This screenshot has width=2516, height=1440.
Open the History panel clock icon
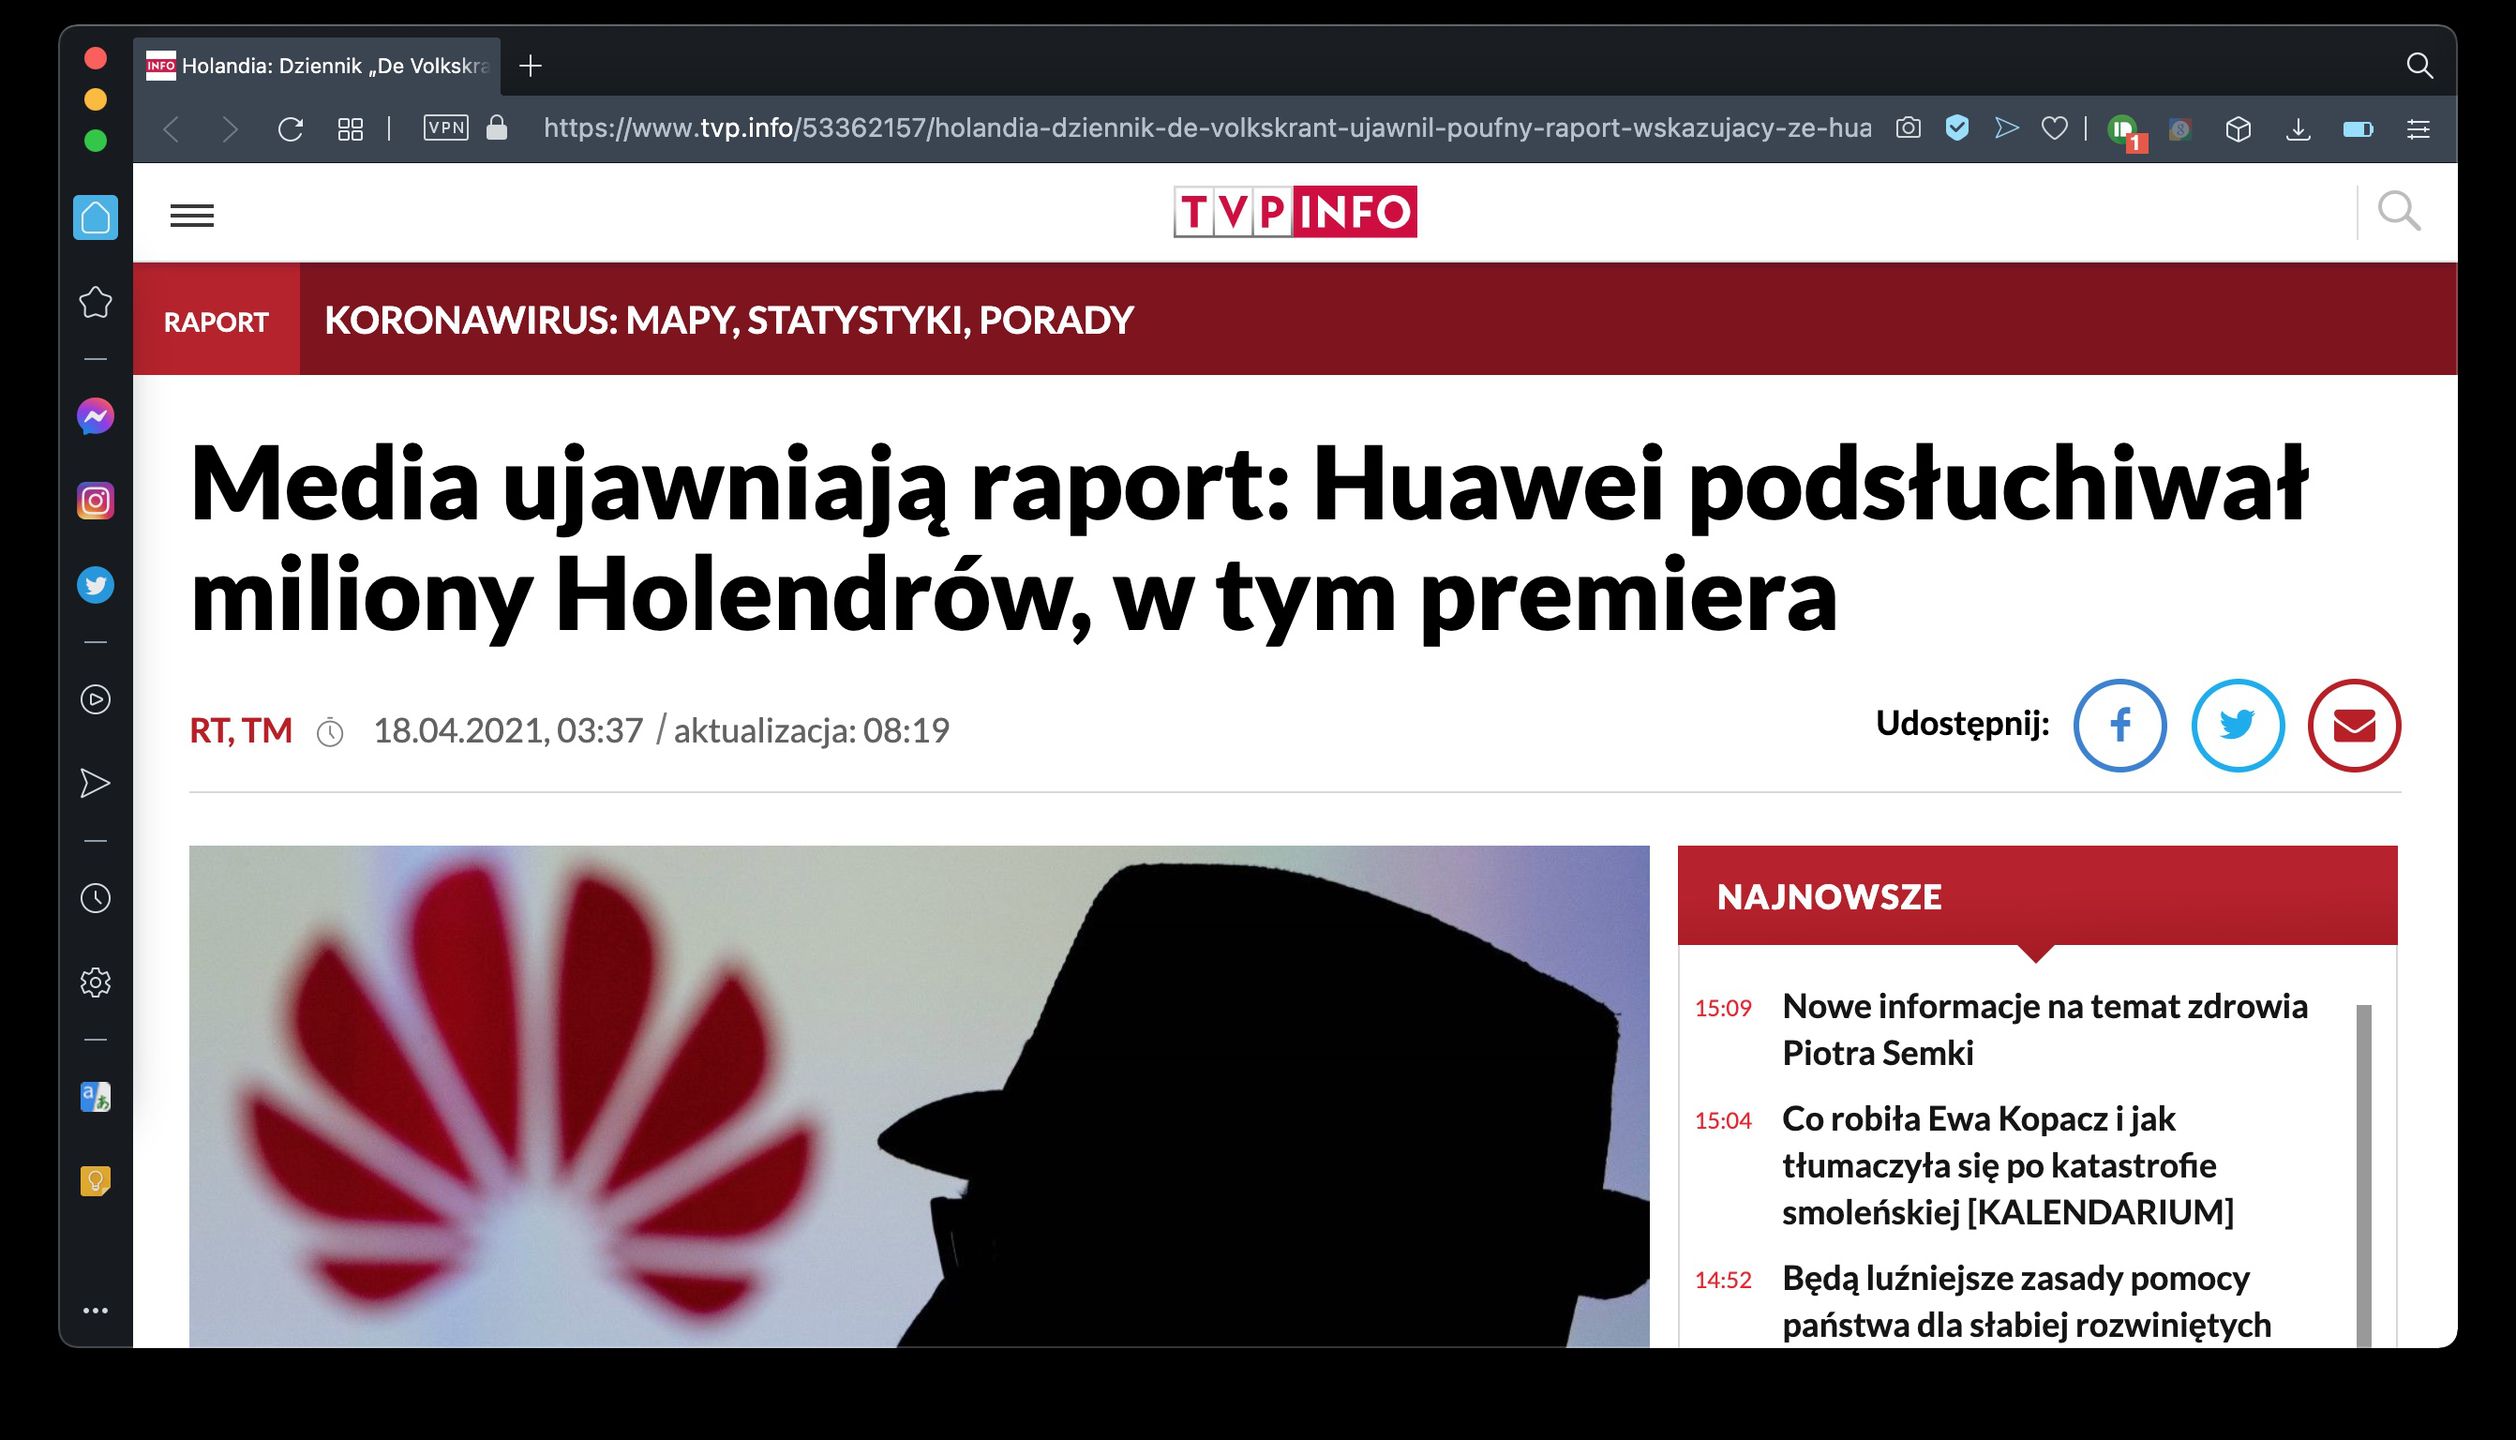click(x=96, y=898)
